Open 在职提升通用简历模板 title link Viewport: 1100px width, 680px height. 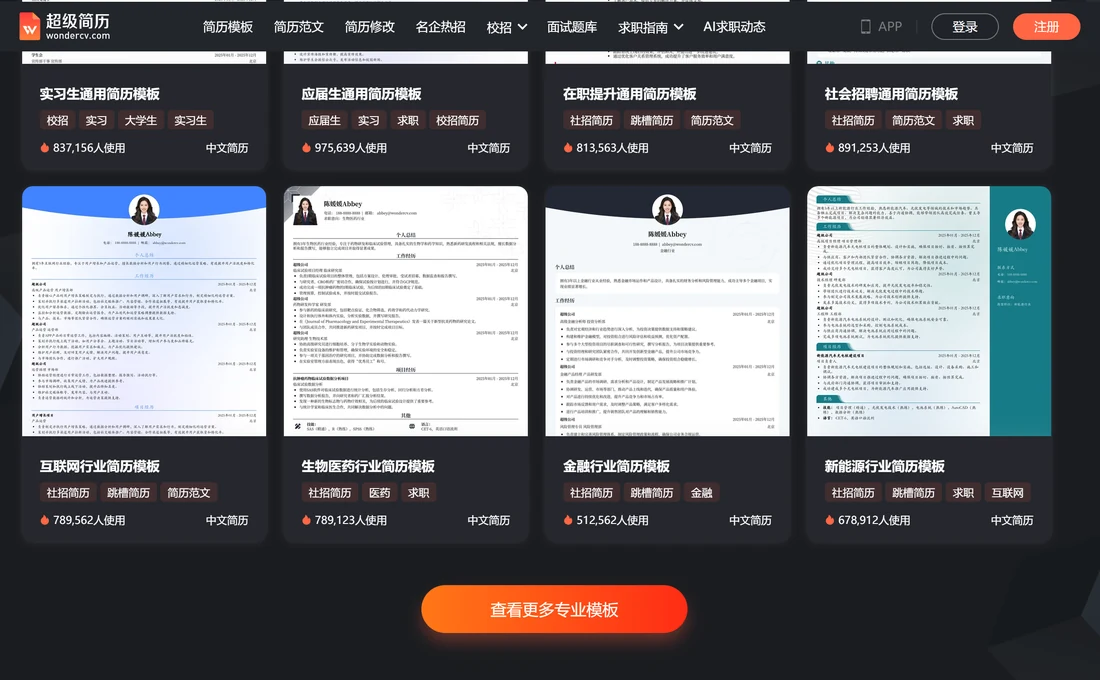click(x=629, y=94)
